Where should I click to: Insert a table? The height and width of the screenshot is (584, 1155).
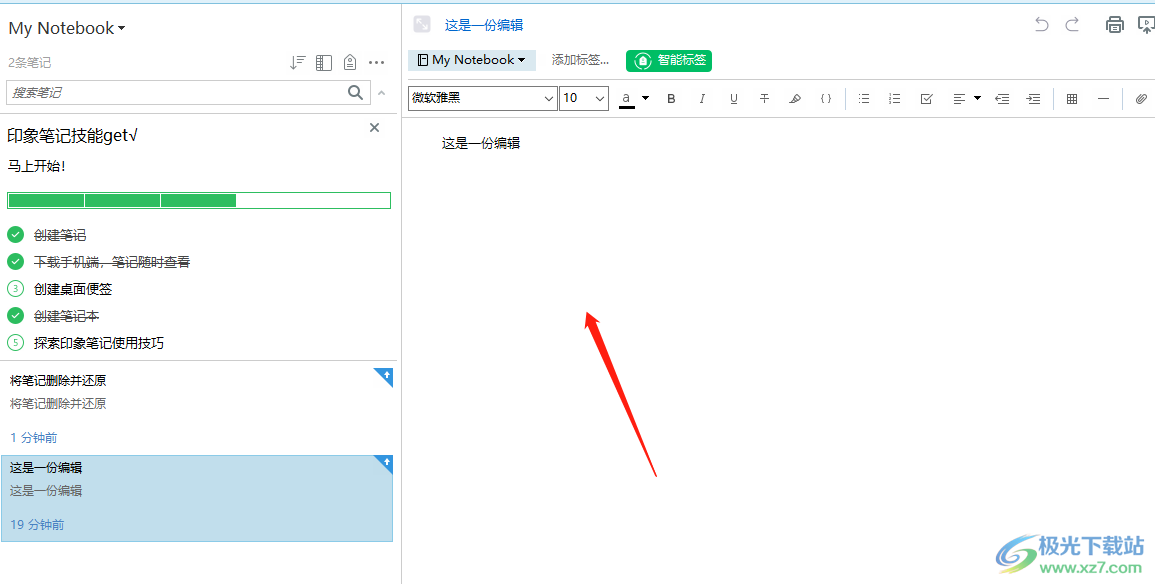pos(1072,99)
